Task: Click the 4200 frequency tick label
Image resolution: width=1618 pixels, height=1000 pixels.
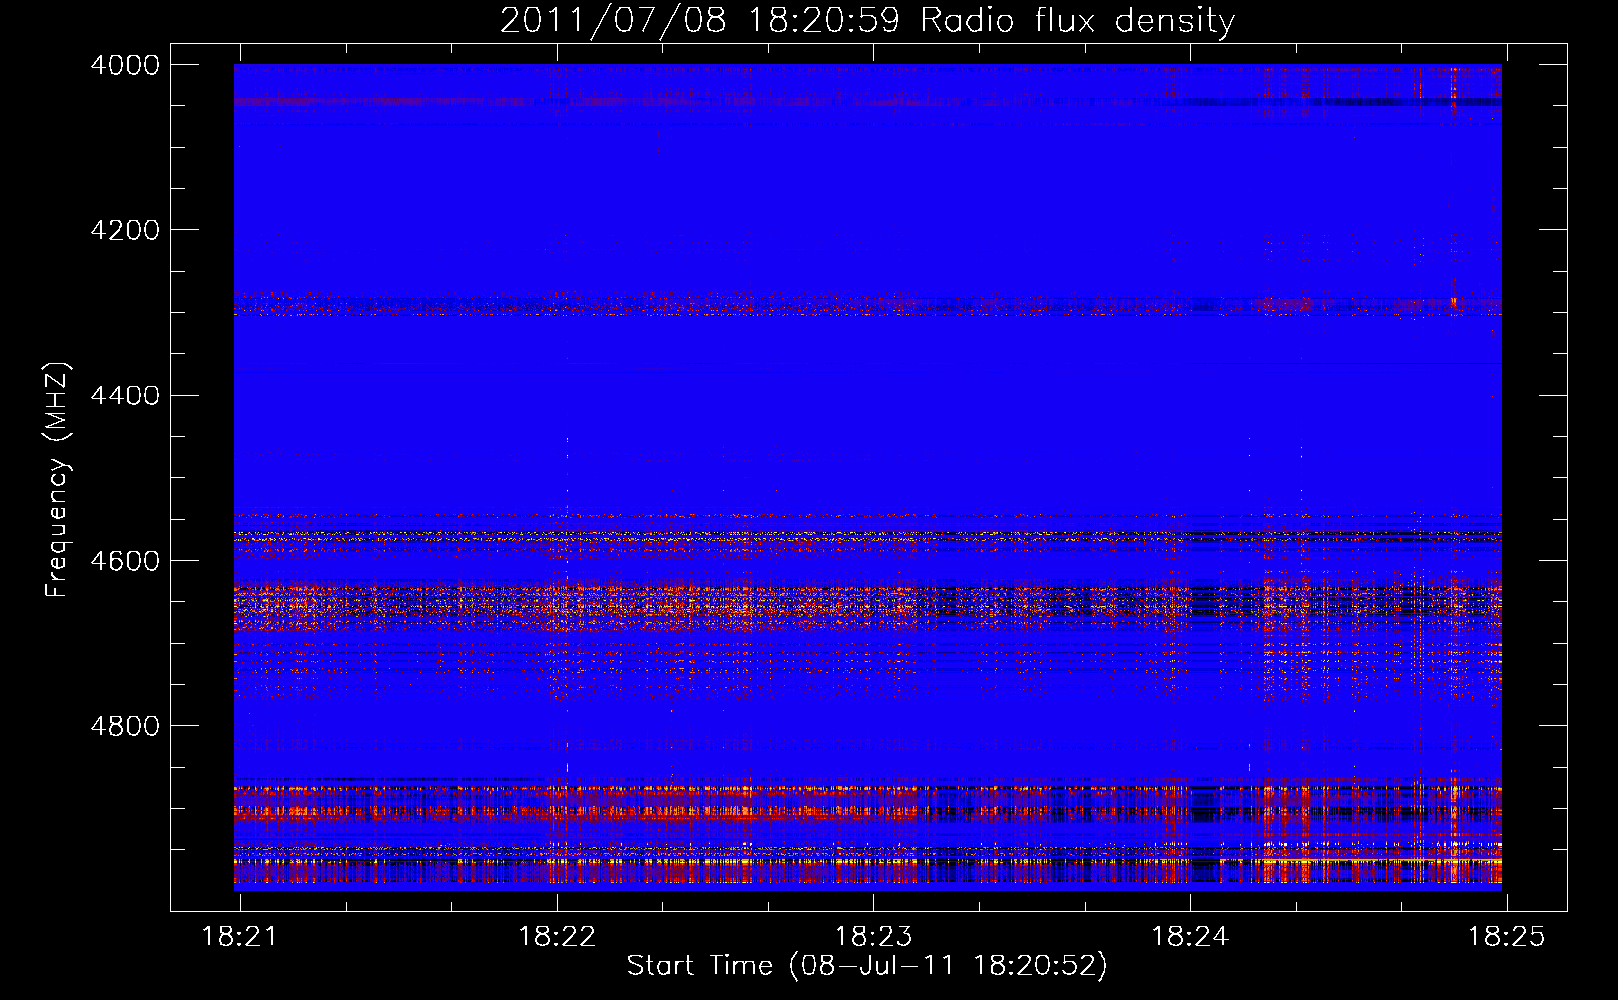Action: point(125,230)
